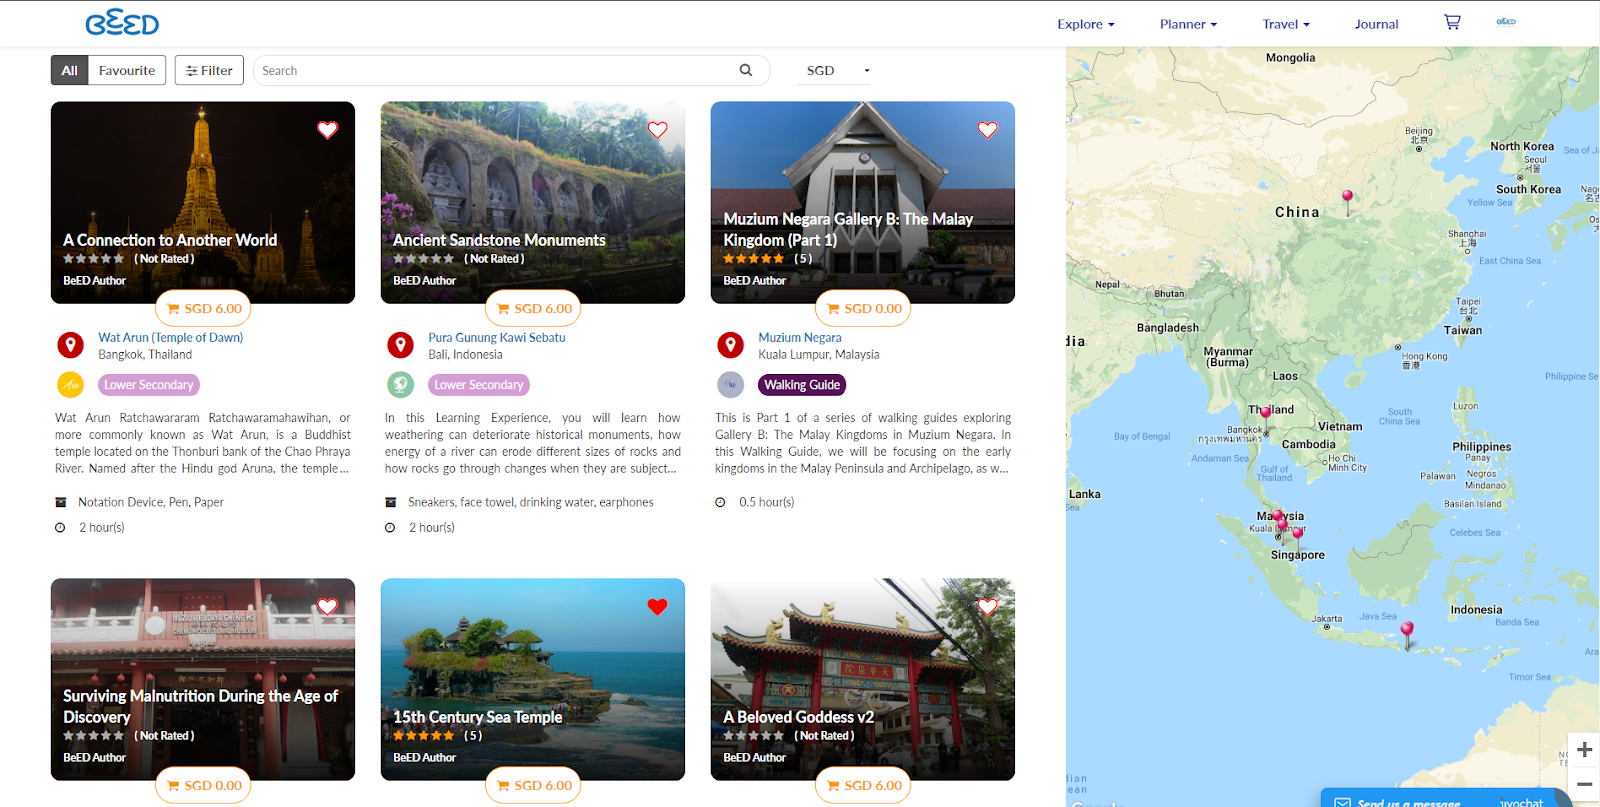Open Surviving Malnutrition card thumbnail

203,679
